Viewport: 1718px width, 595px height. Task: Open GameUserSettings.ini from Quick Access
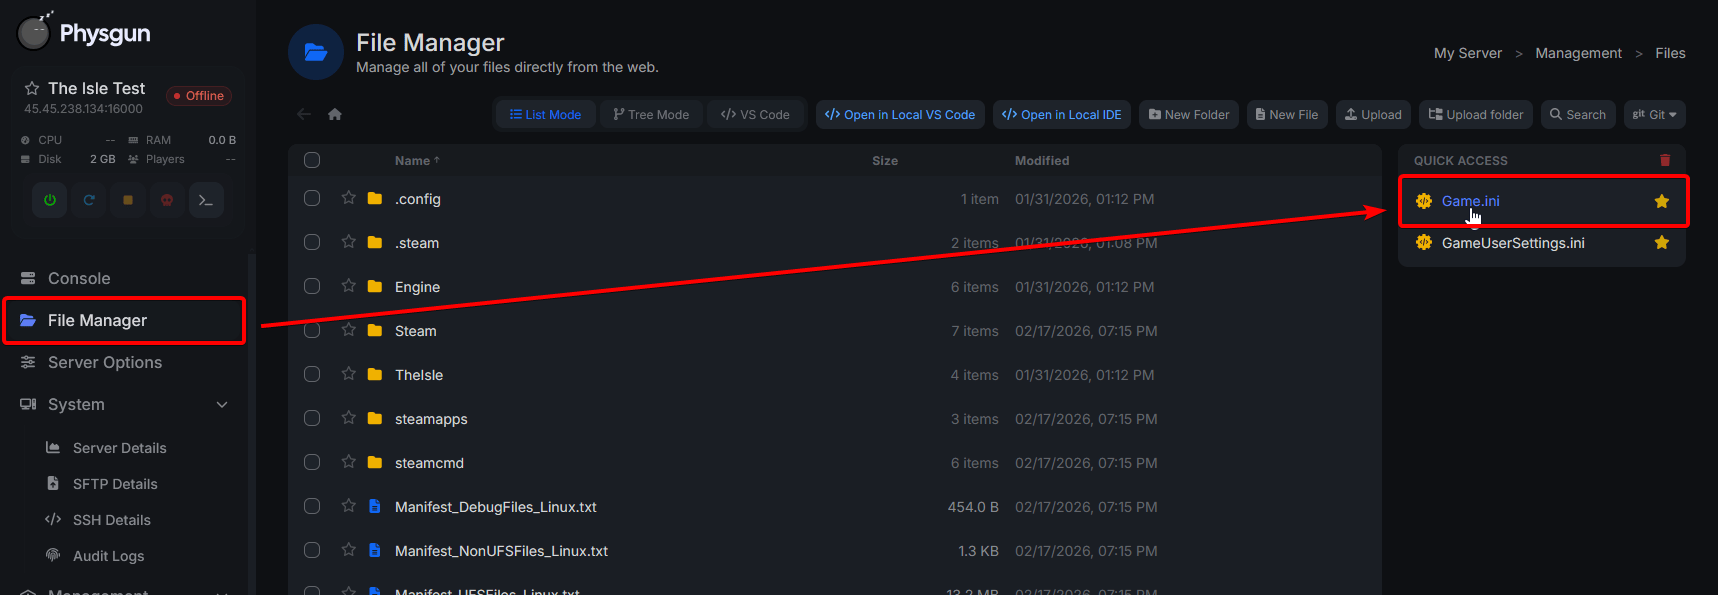click(1513, 243)
